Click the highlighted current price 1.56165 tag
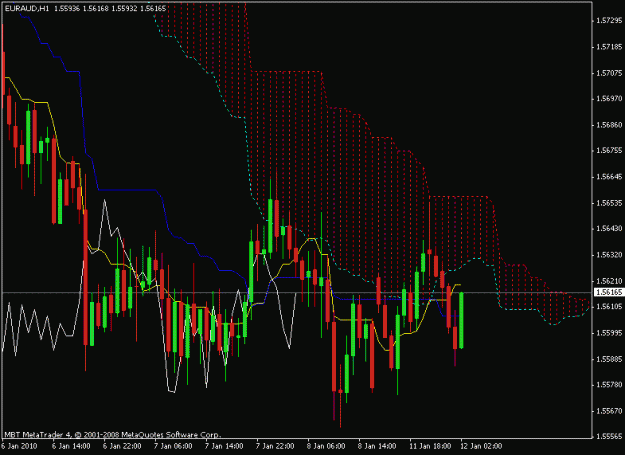This screenshot has height=455, width=625. (x=609, y=292)
